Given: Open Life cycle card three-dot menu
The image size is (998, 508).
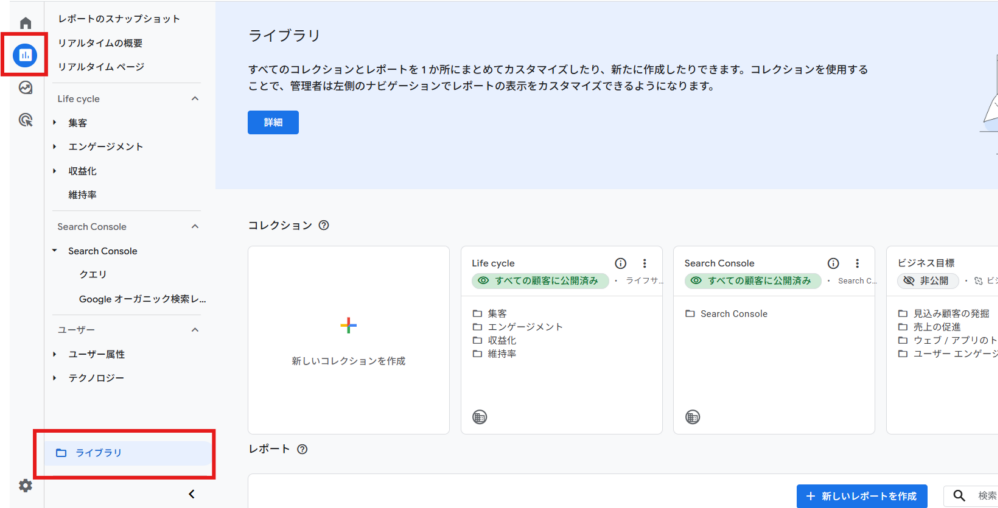Looking at the screenshot, I should [645, 264].
